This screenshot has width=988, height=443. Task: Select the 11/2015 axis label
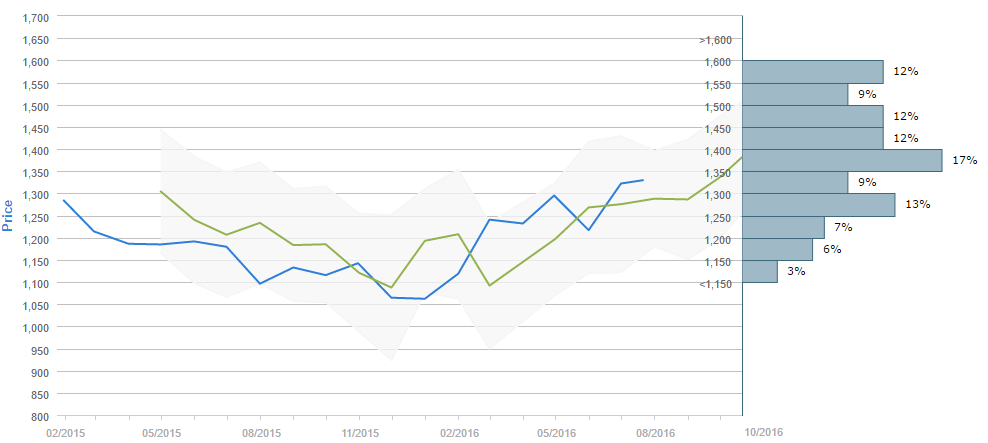click(359, 432)
